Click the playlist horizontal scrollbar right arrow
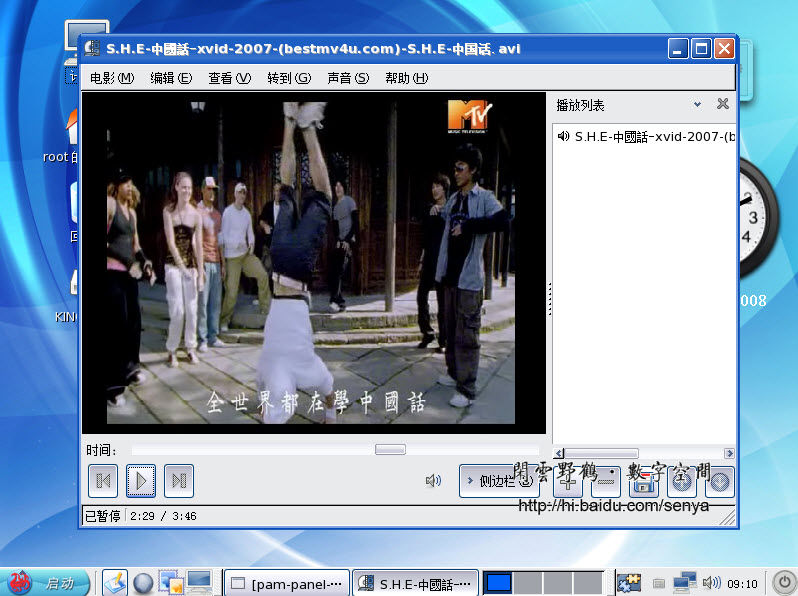Image resolution: width=798 pixels, height=596 pixels. [x=729, y=453]
